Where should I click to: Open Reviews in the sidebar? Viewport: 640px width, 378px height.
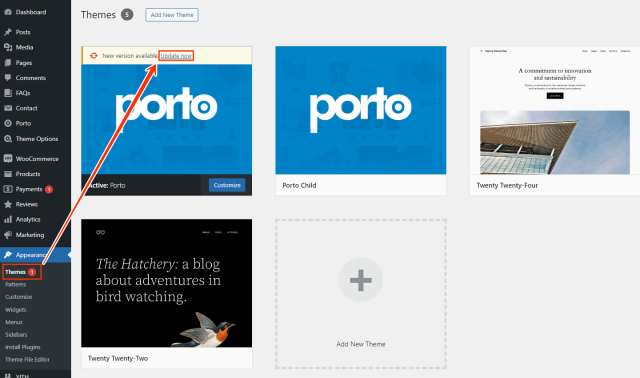pyautogui.click(x=27, y=204)
